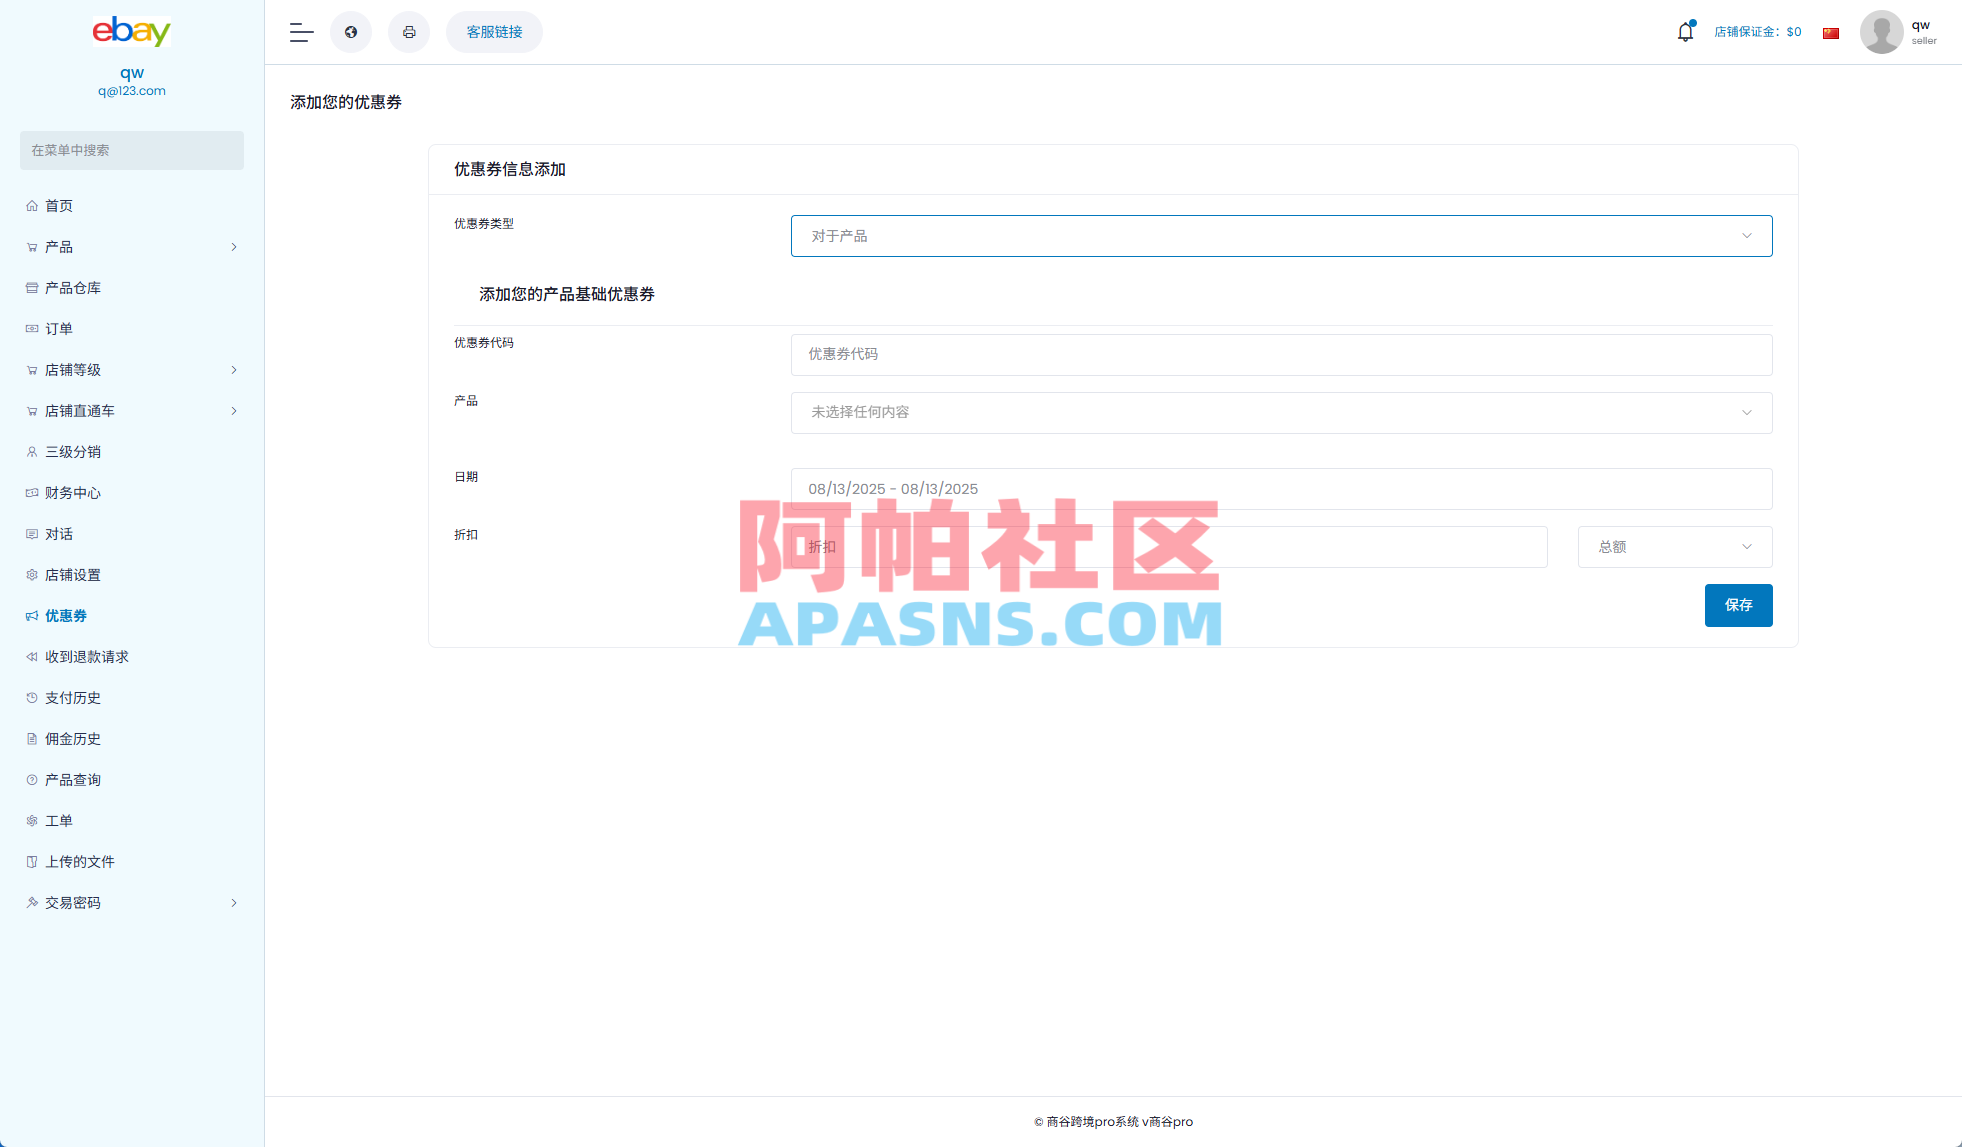This screenshot has height=1147, width=1962.
Task: Click the China flag language selector
Action: (1830, 32)
